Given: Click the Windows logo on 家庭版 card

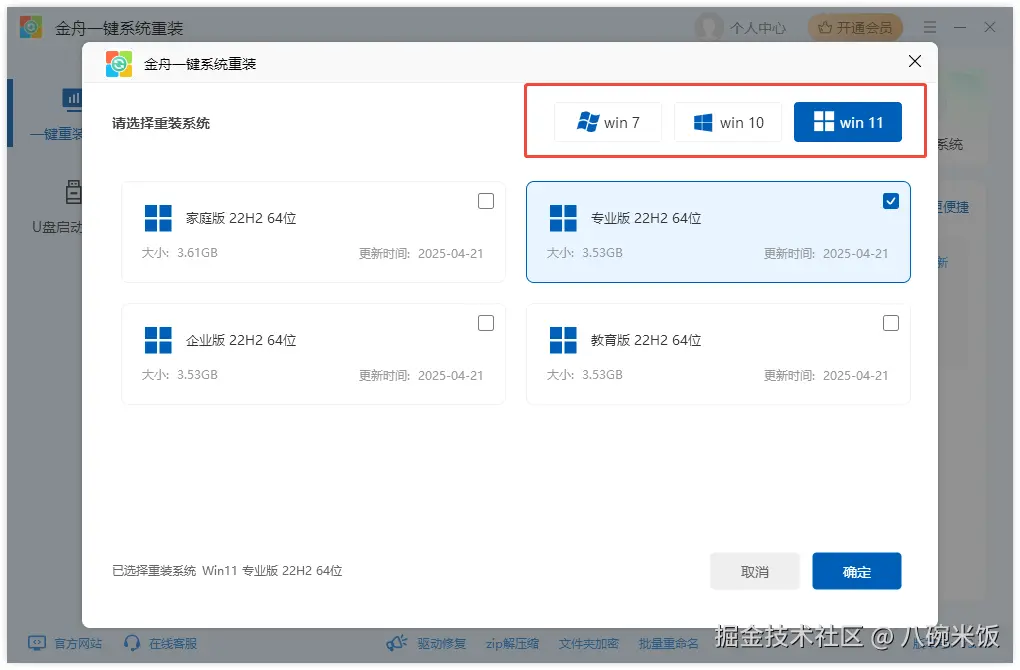Looking at the screenshot, I should [x=158, y=218].
